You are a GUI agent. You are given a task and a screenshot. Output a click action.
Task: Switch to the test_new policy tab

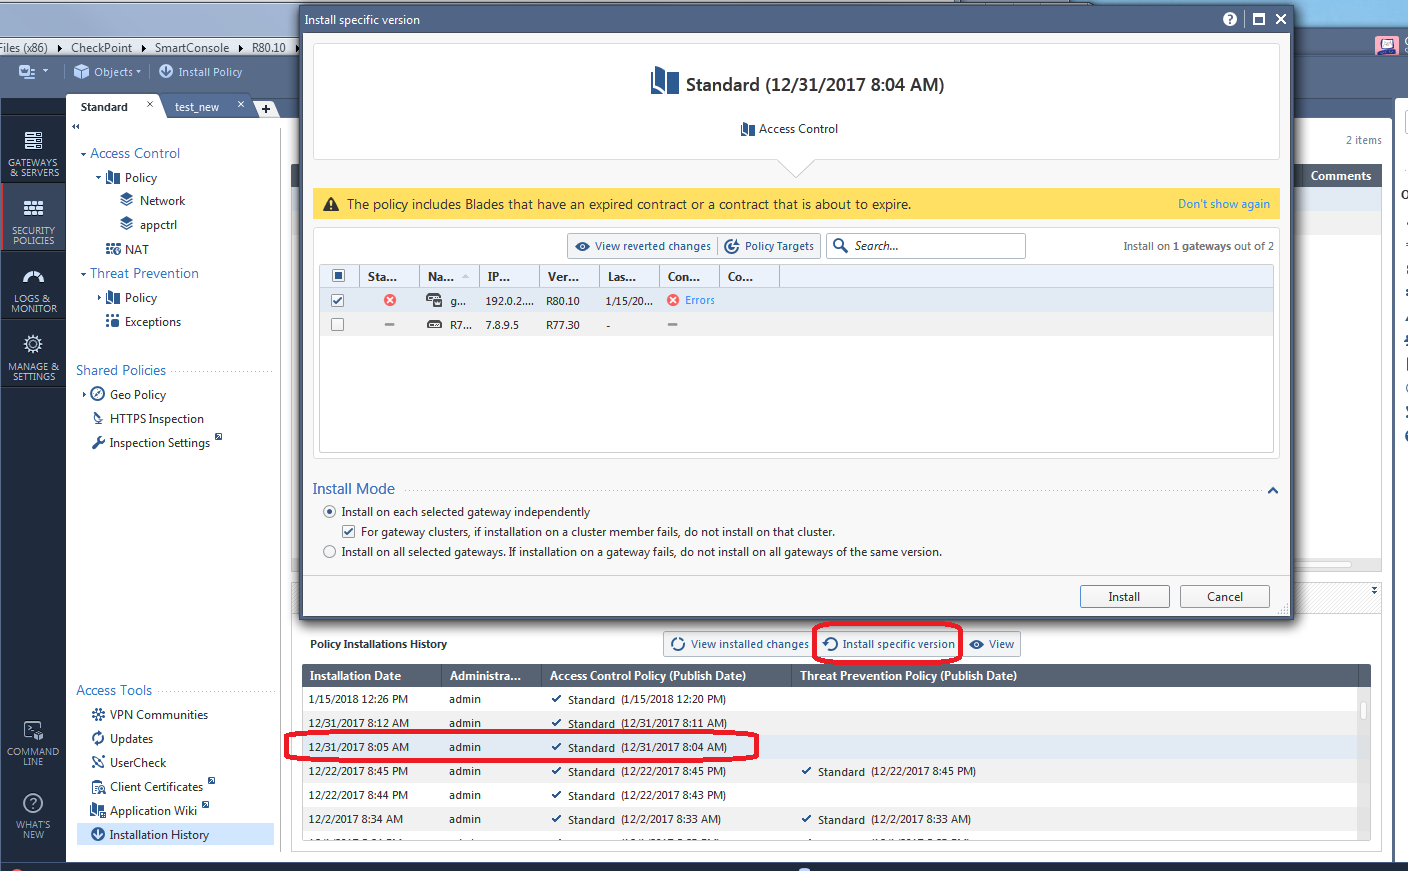coord(197,107)
